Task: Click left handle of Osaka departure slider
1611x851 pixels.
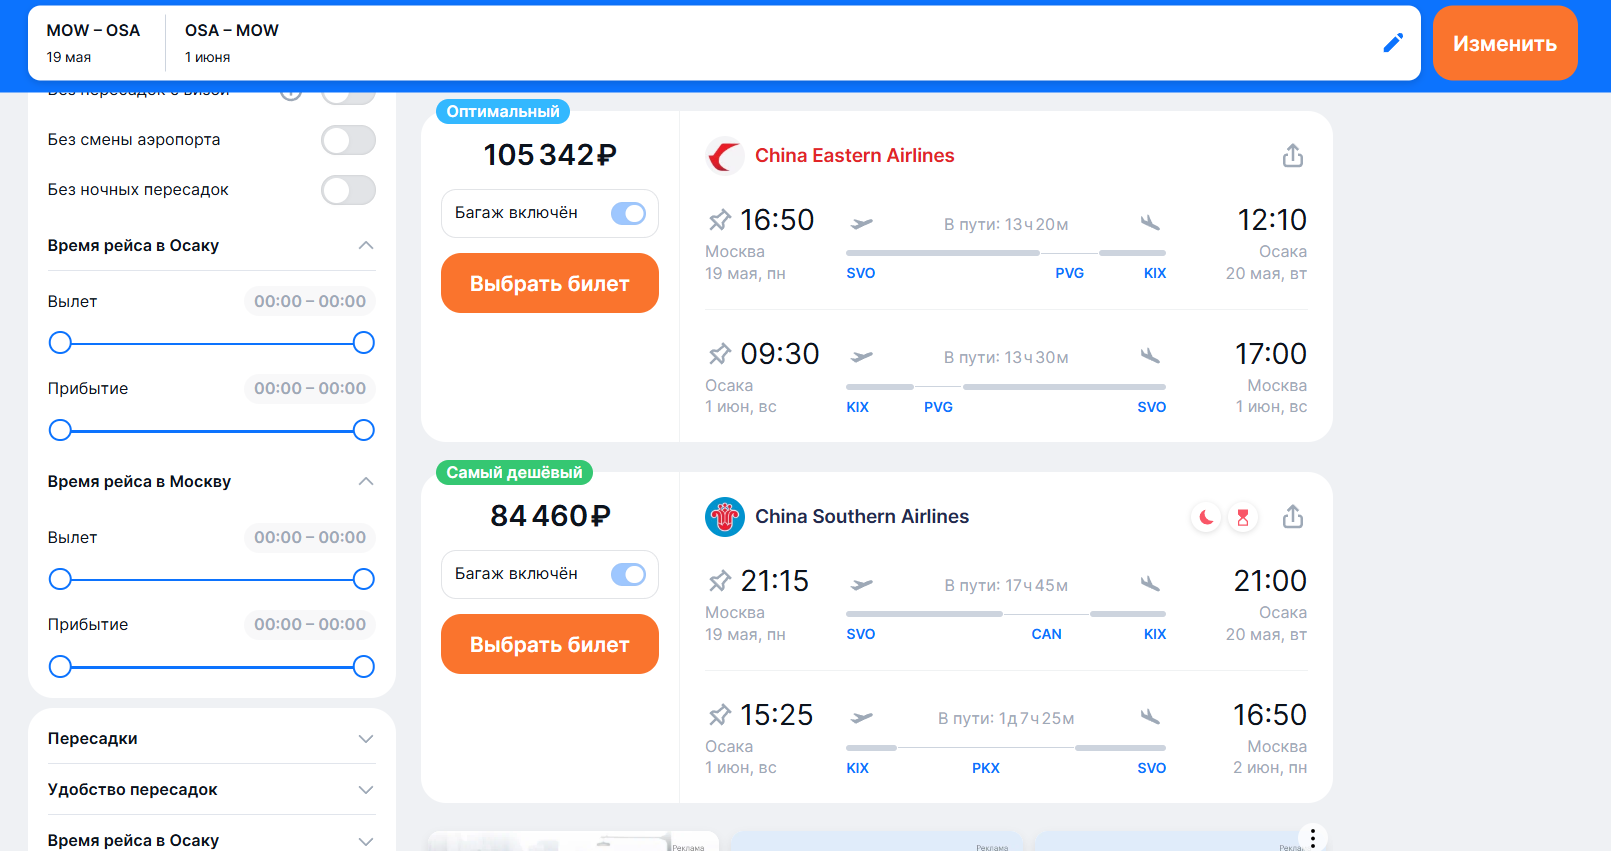Action: click(60, 343)
